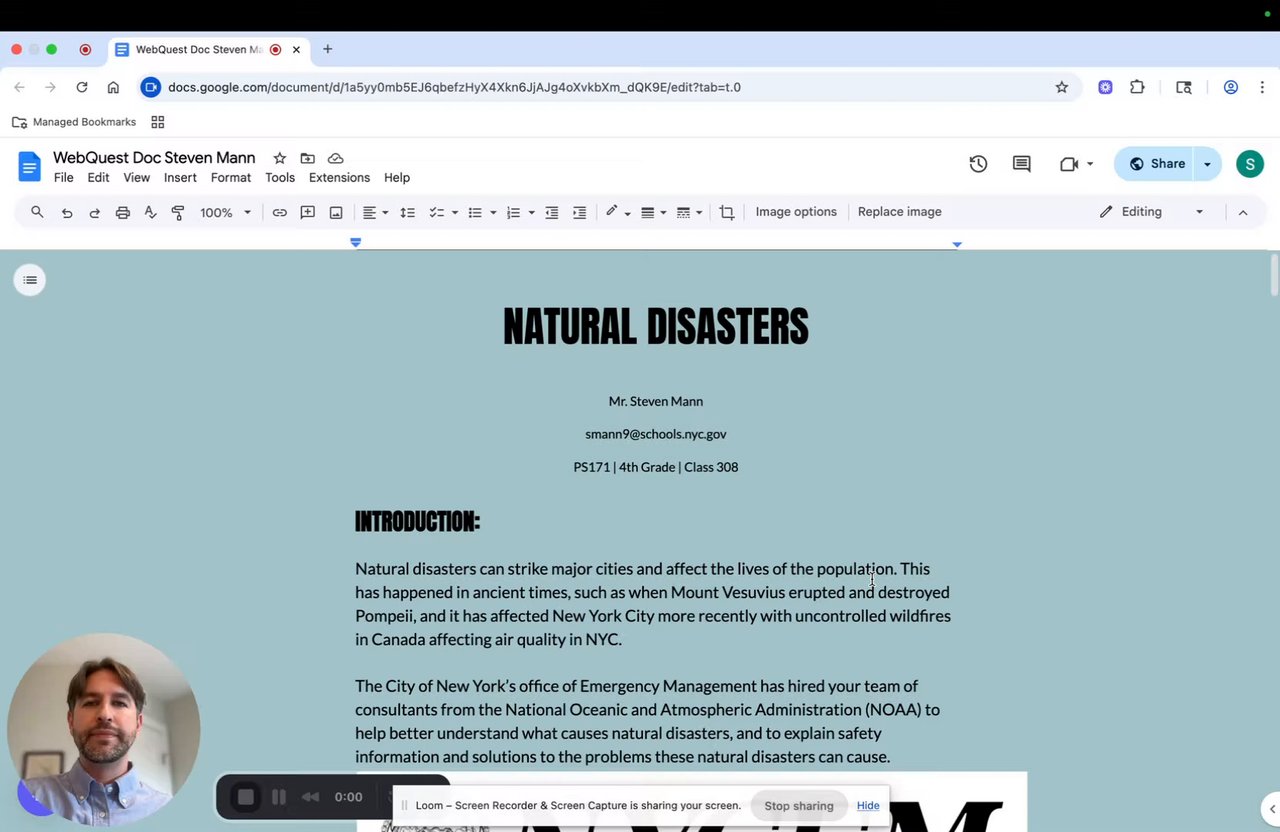Click Stop sharing in Loom bar
Screen dimensions: 1280x832
click(x=799, y=805)
